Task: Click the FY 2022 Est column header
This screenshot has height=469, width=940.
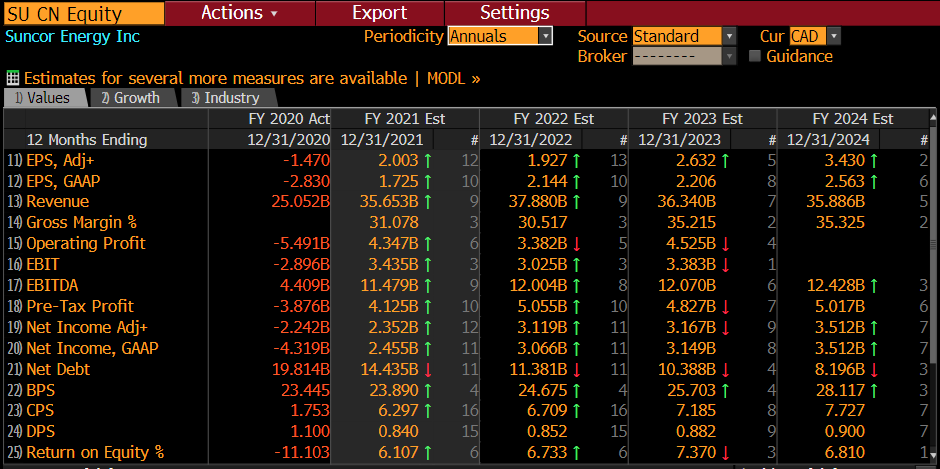Action: 554,119
